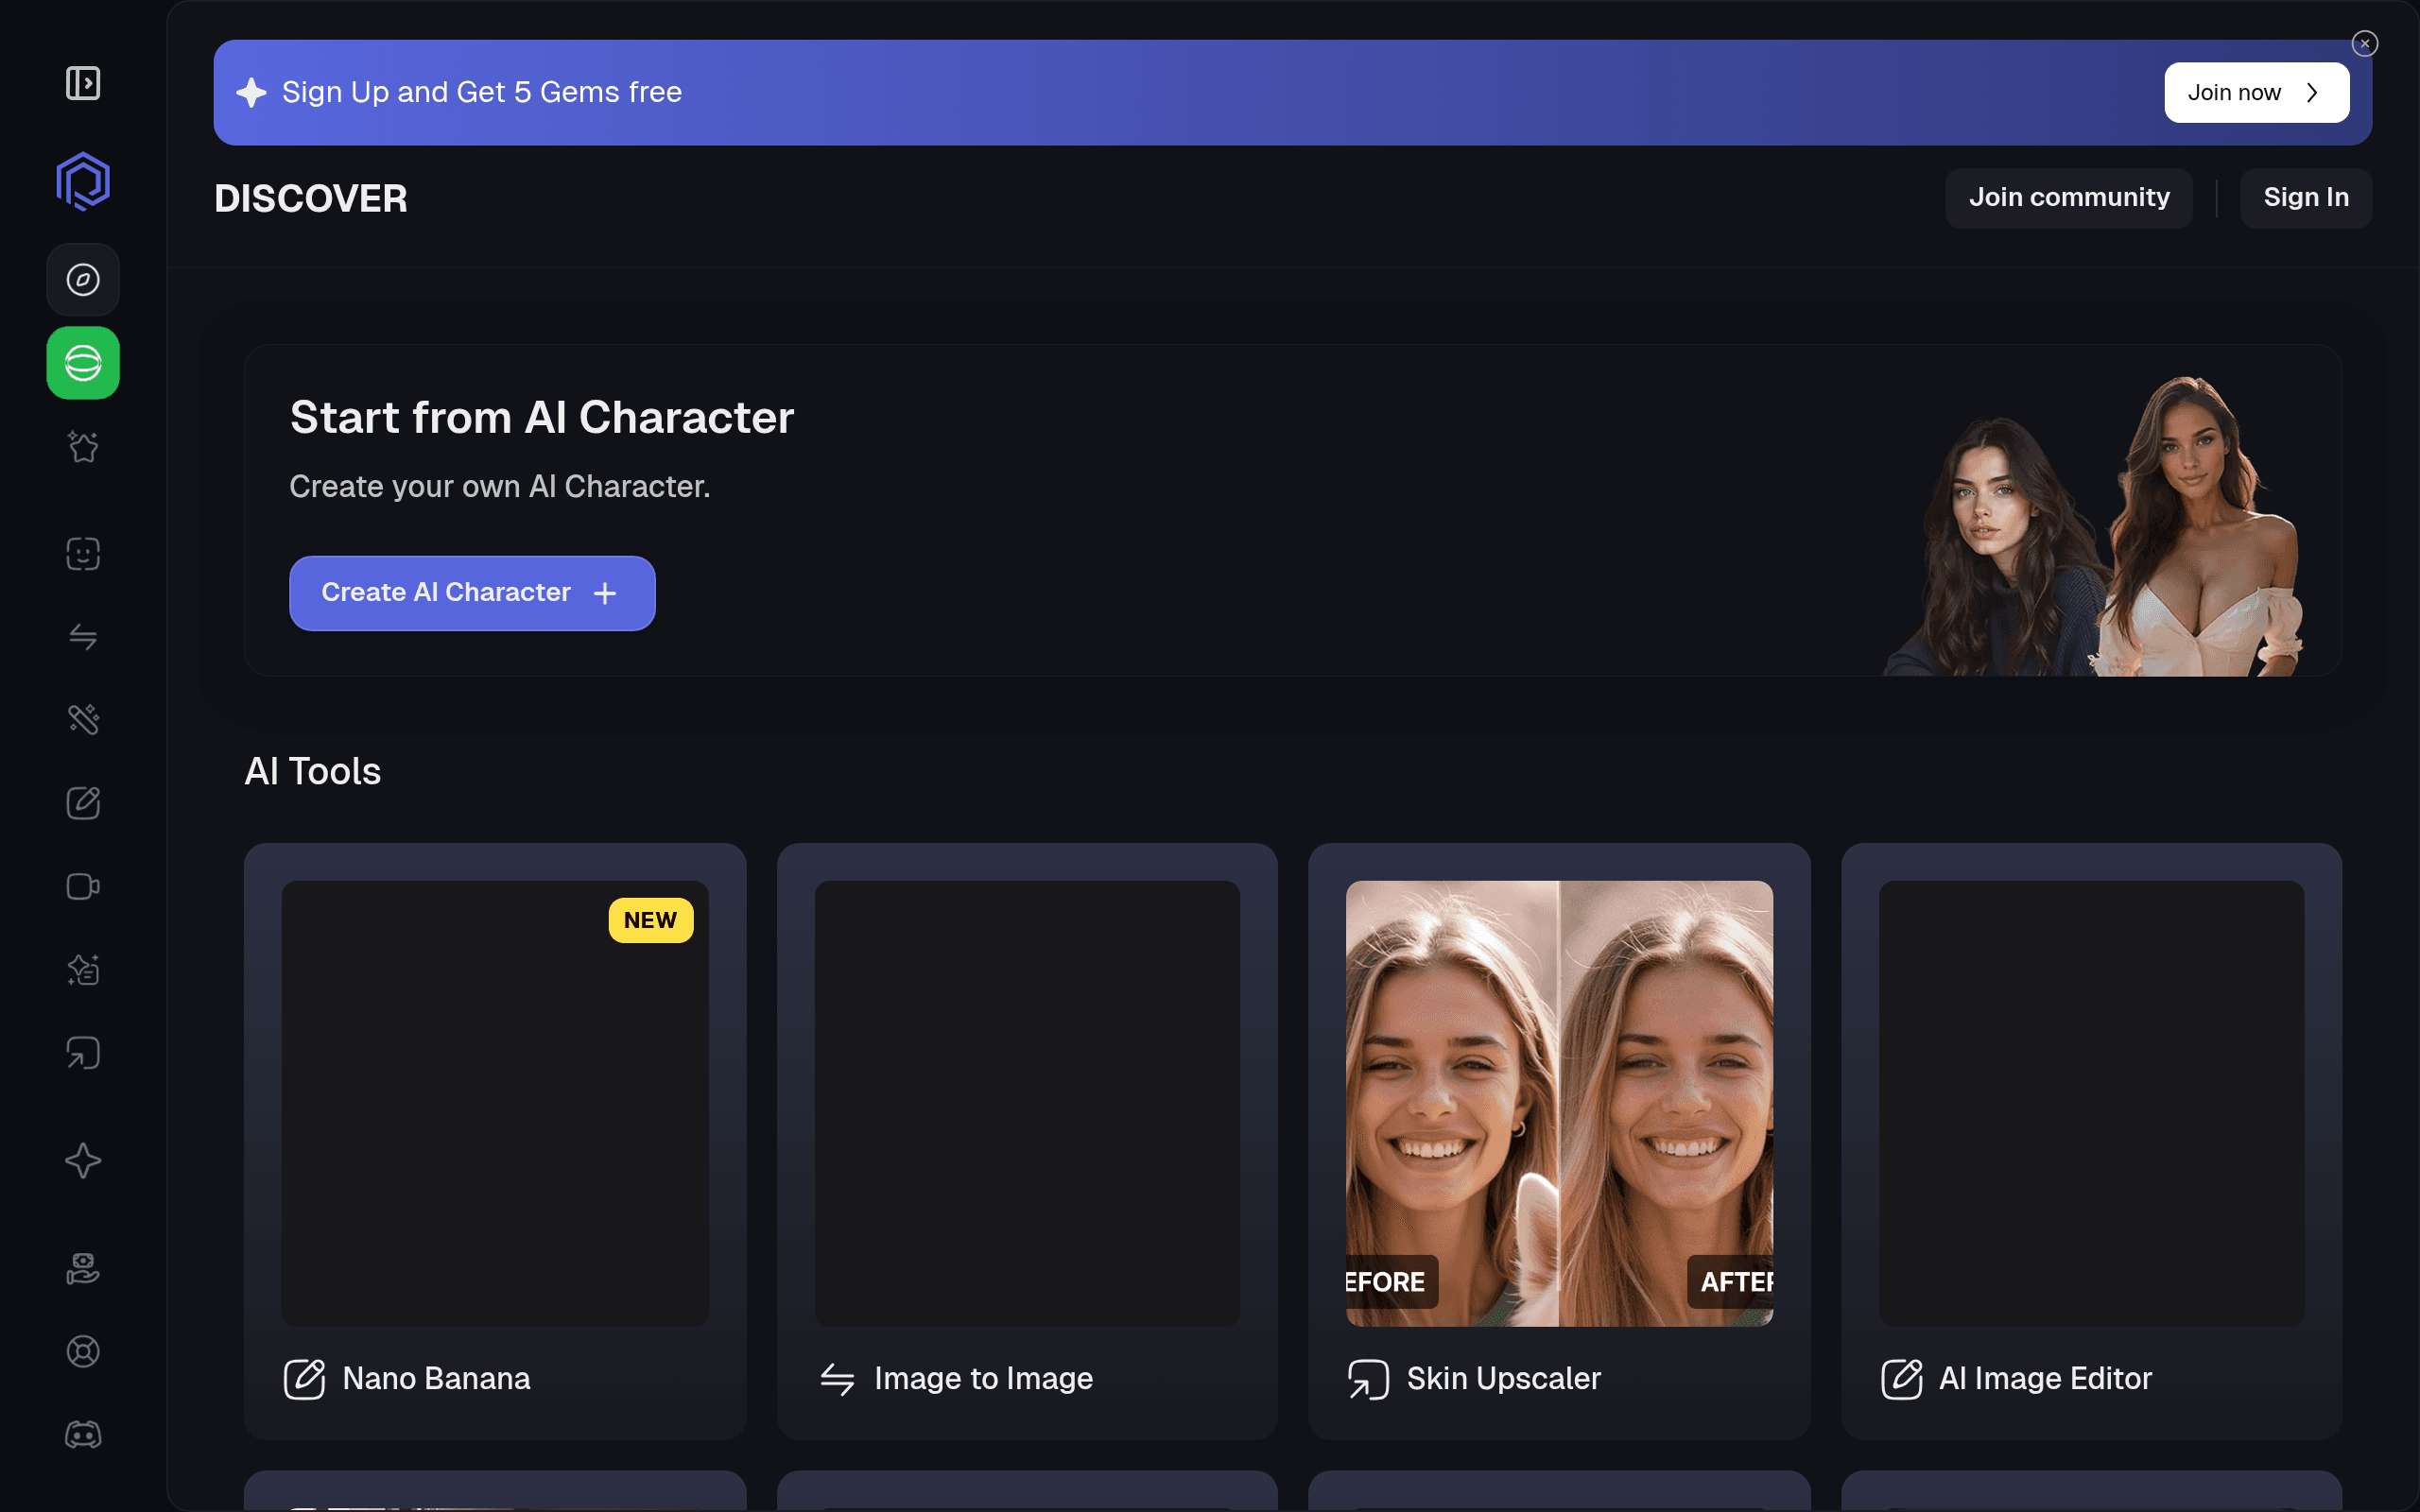Open the green globe sidebar icon
2420x1512 pixels.
pos(83,363)
